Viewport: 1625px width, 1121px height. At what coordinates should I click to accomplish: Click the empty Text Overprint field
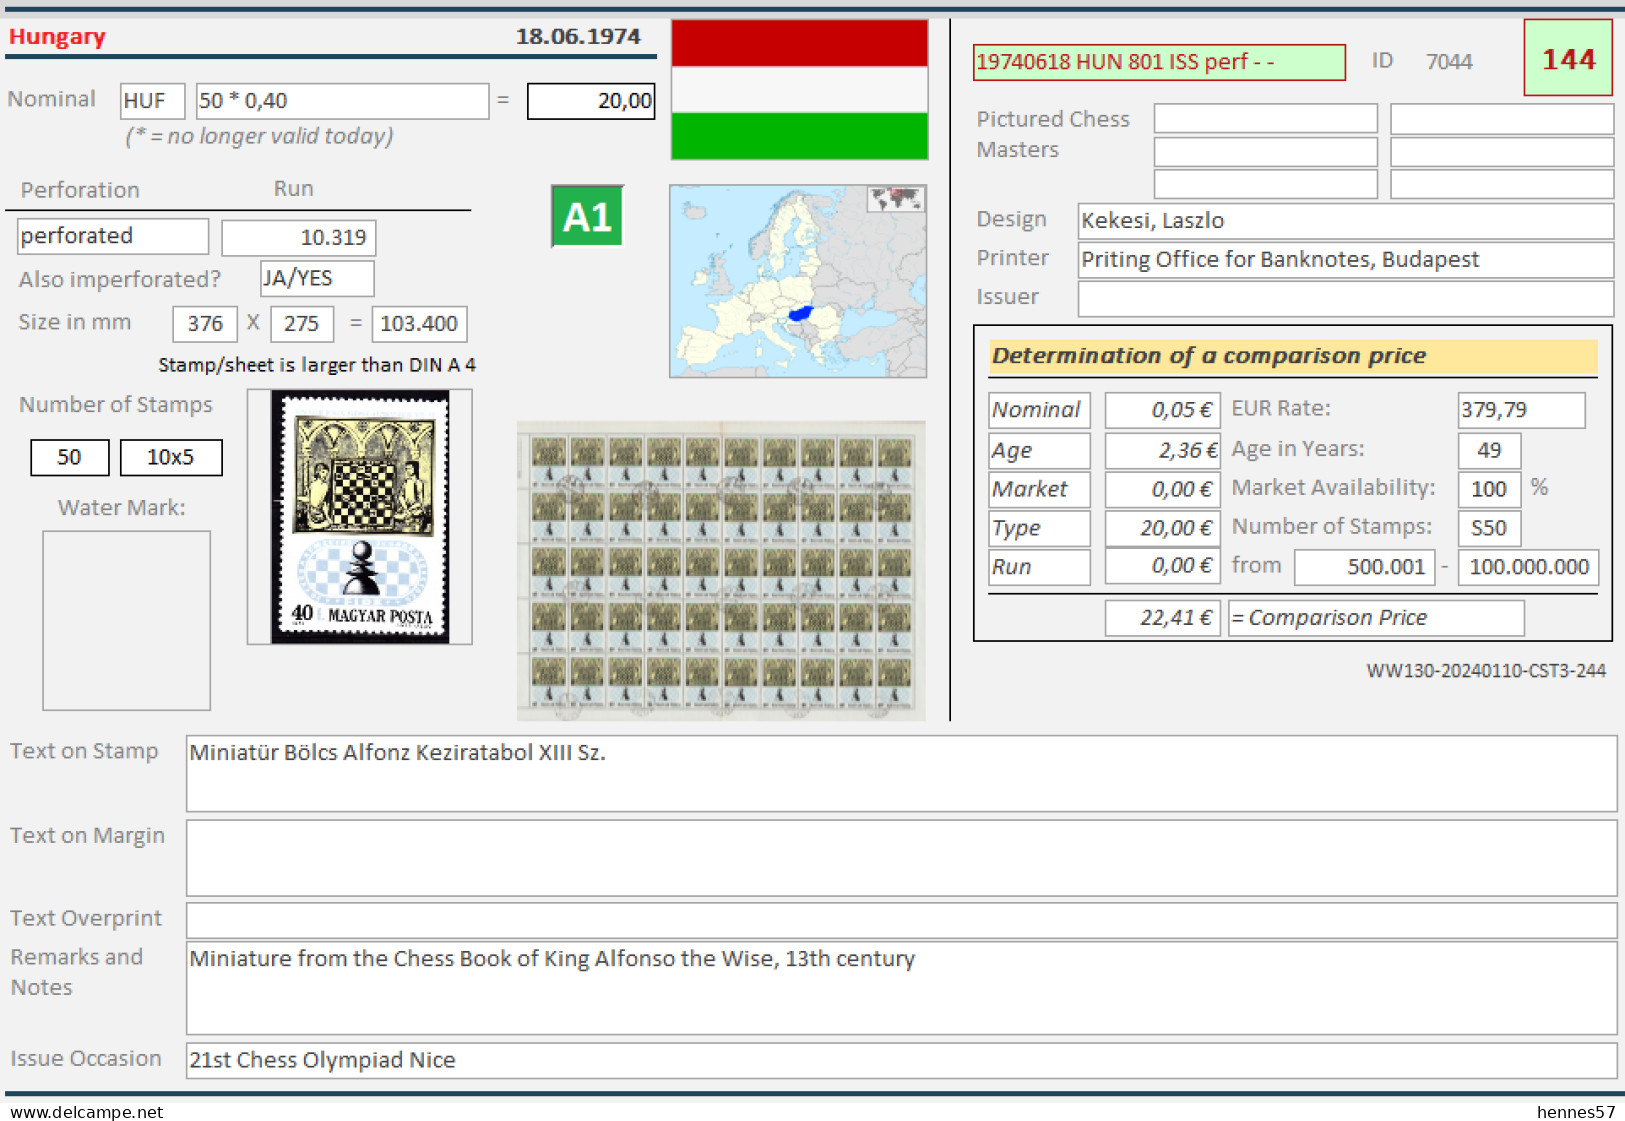click(x=901, y=920)
